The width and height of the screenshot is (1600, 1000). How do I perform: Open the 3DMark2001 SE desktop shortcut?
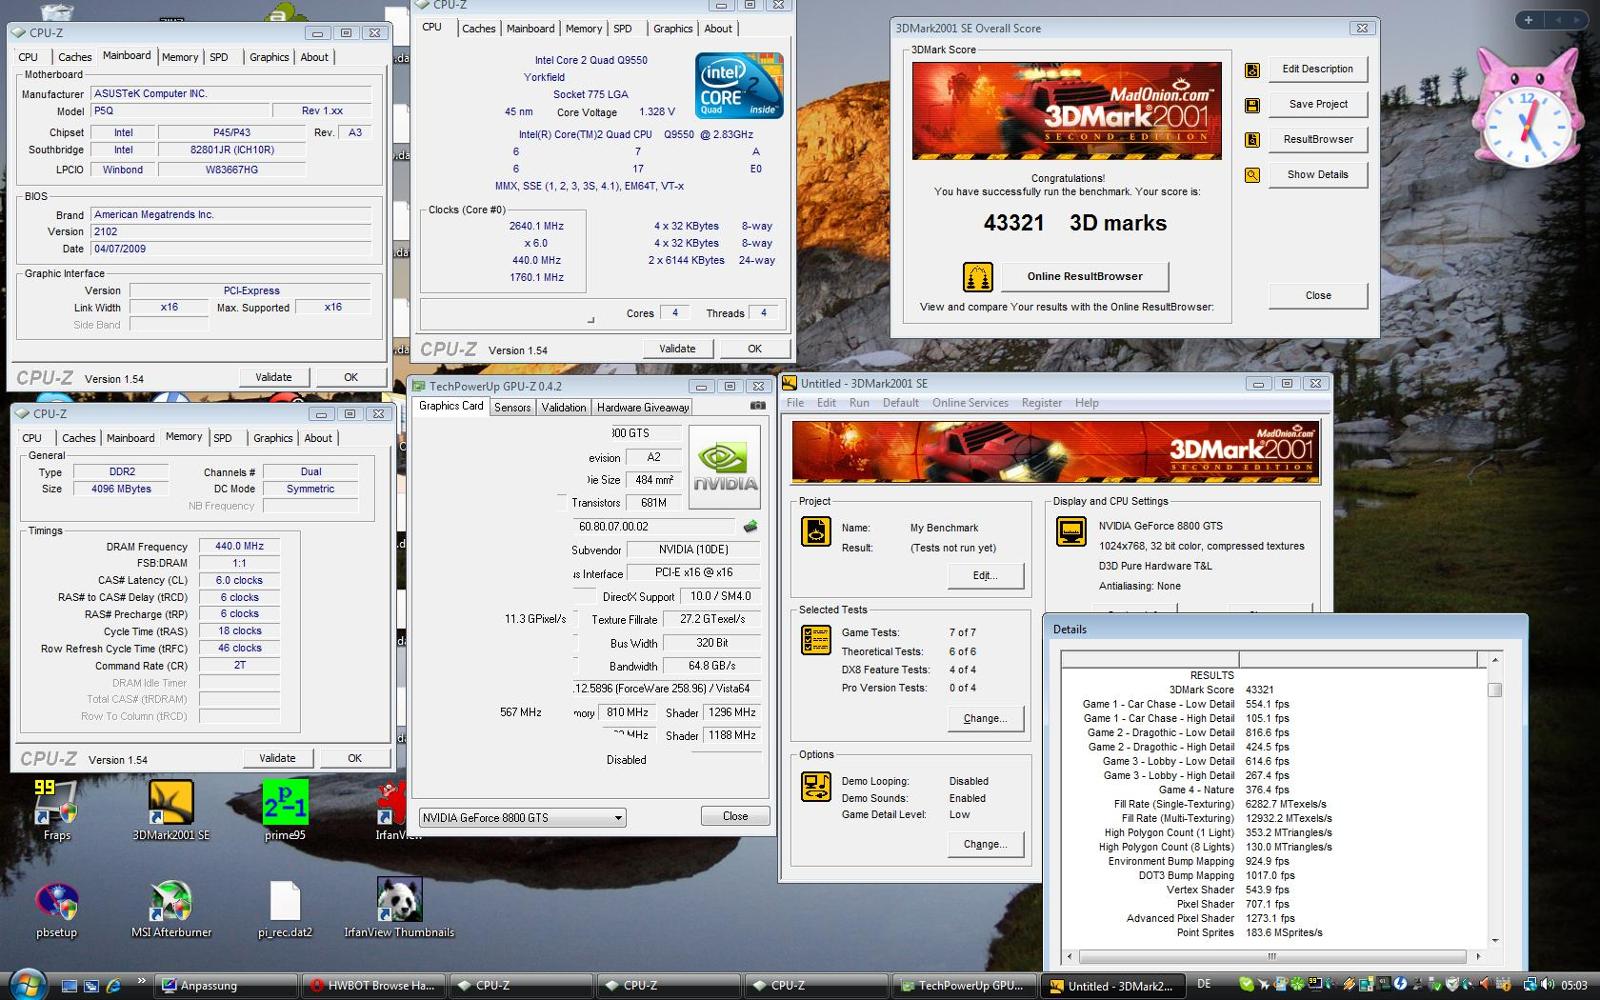[171, 810]
